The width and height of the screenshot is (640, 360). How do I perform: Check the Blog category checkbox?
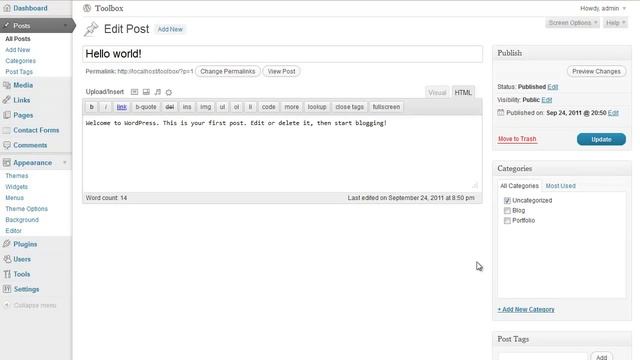click(x=507, y=211)
